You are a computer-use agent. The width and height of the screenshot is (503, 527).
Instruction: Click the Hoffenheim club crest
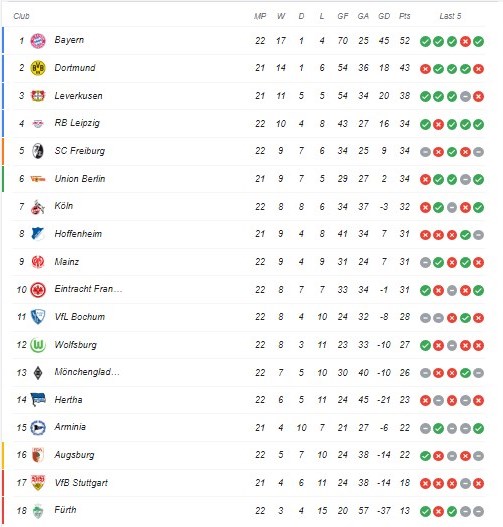tap(38, 234)
